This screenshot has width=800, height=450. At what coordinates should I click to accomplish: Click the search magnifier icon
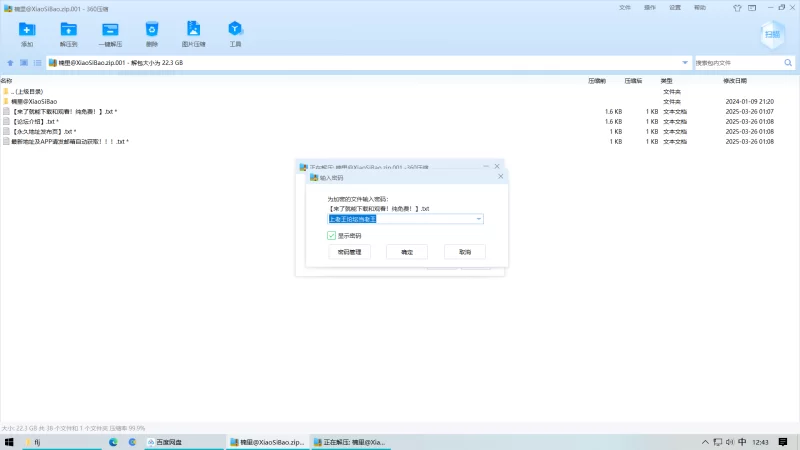pyautogui.click(x=788, y=63)
